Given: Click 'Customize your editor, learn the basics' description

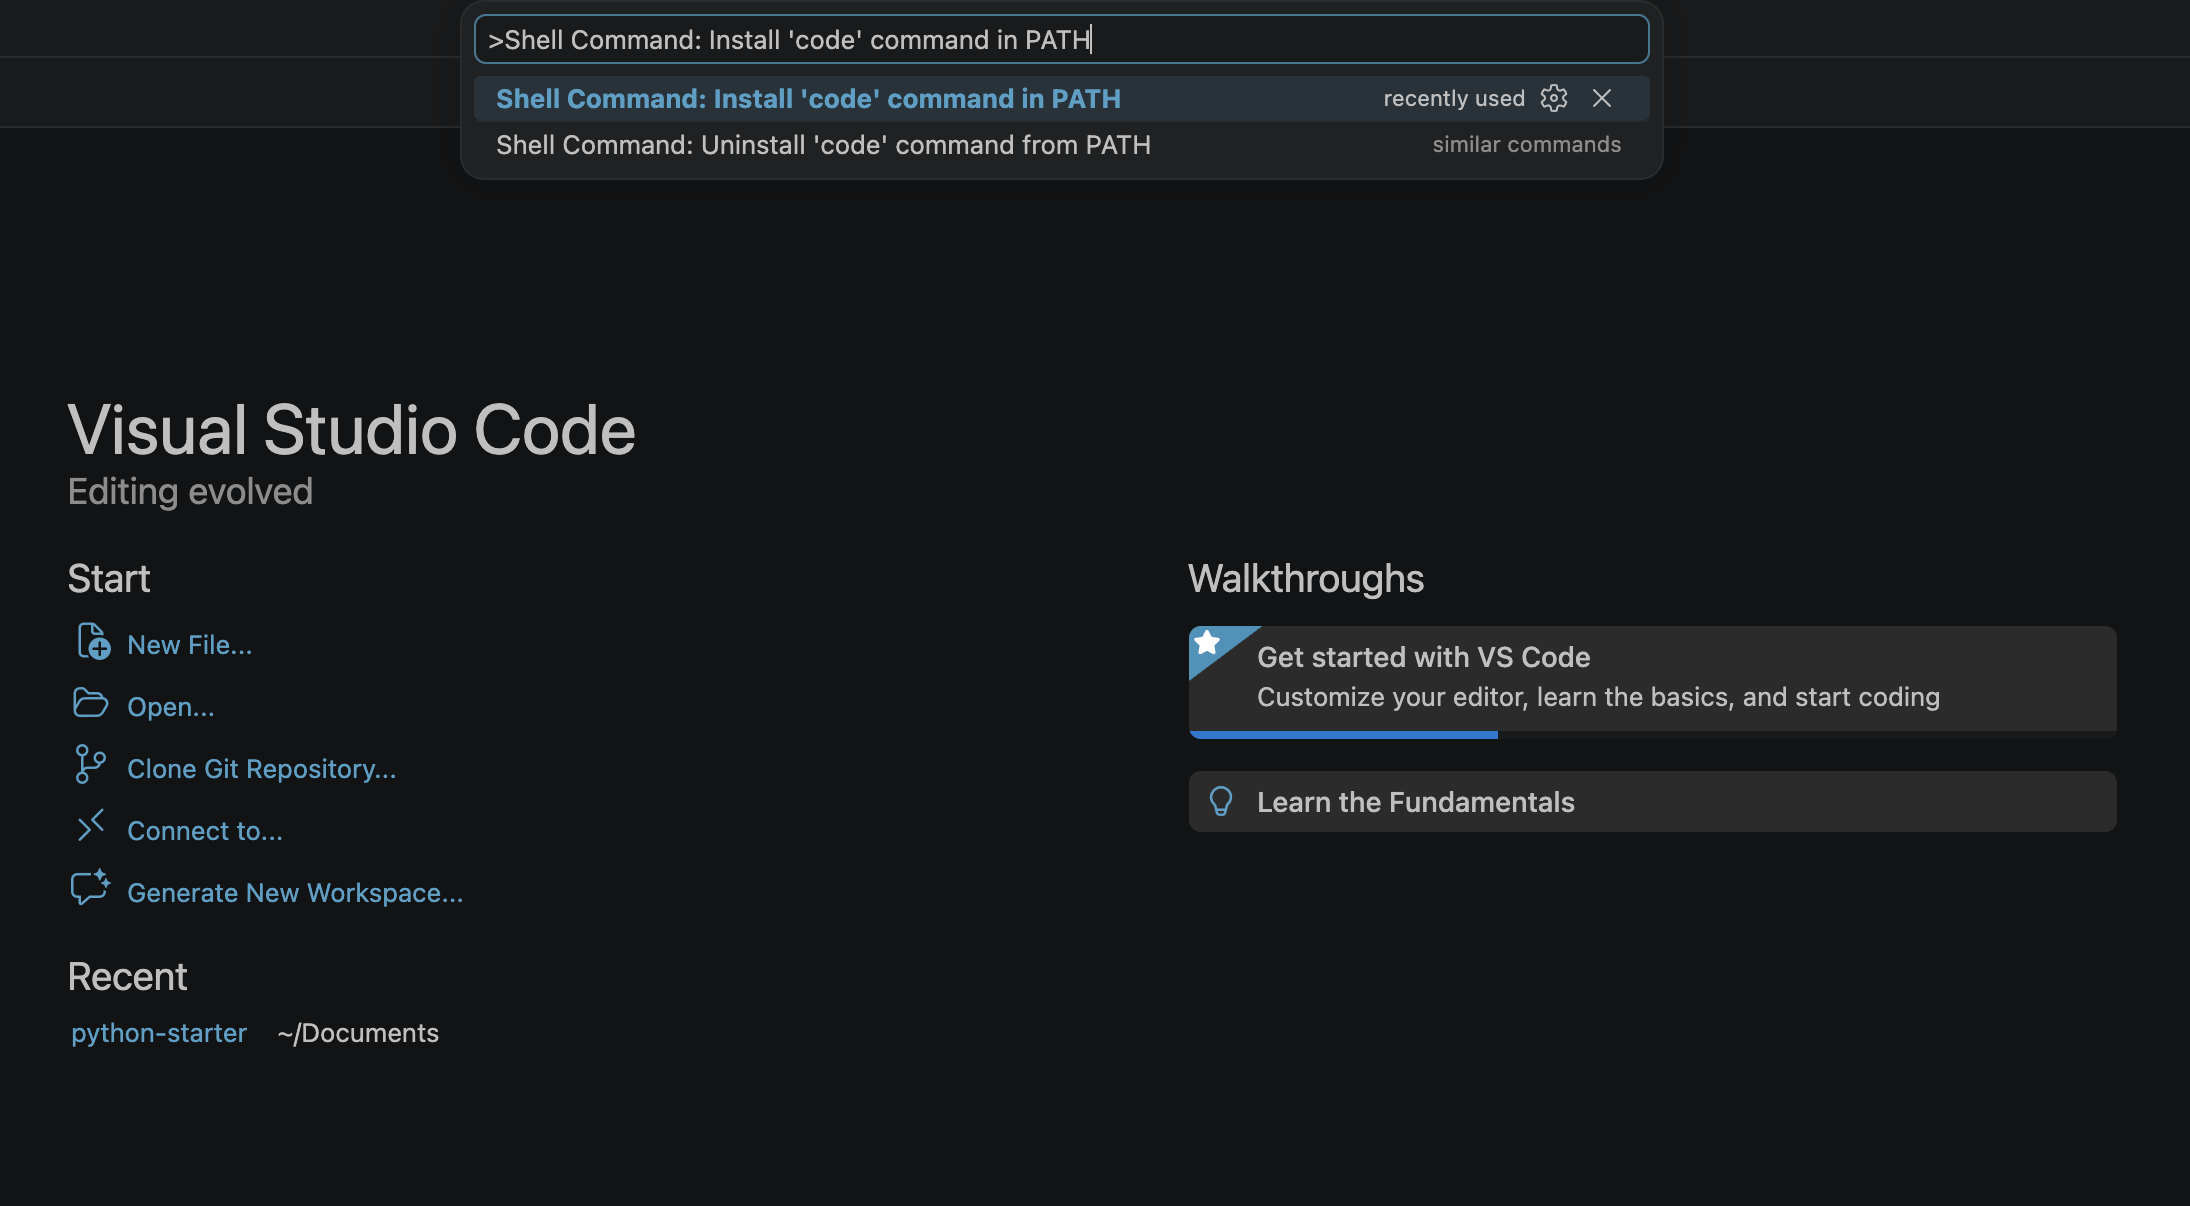Looking at the screenshot, I should point(1598,697).
